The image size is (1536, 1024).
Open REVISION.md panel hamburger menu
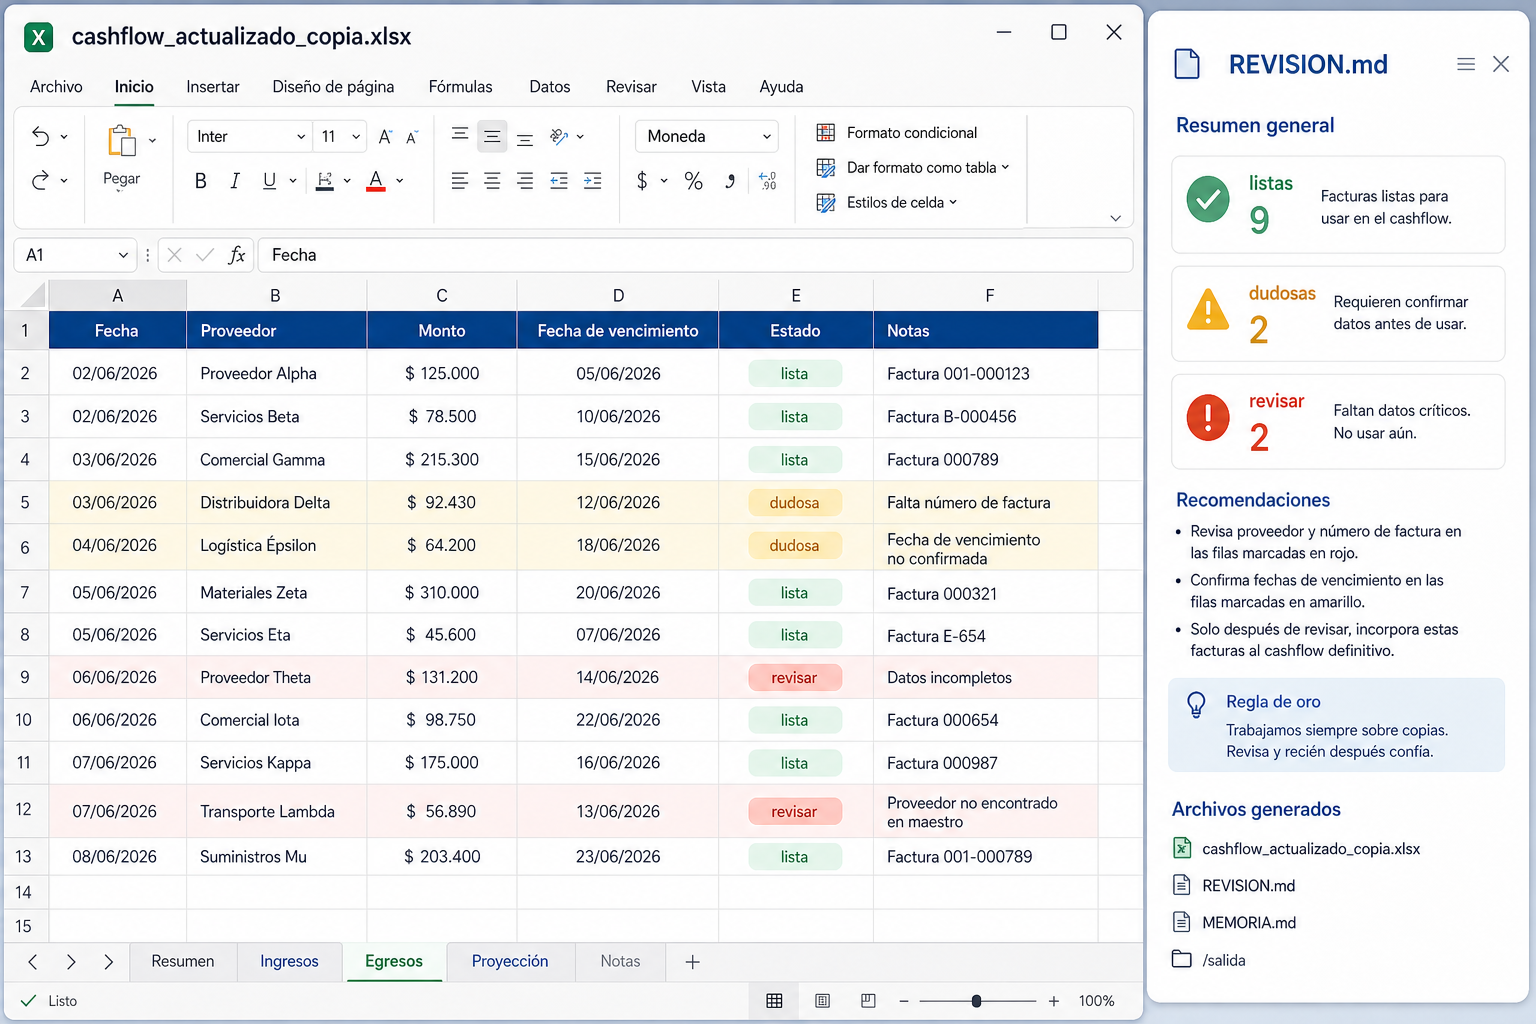pos(1466,64)
